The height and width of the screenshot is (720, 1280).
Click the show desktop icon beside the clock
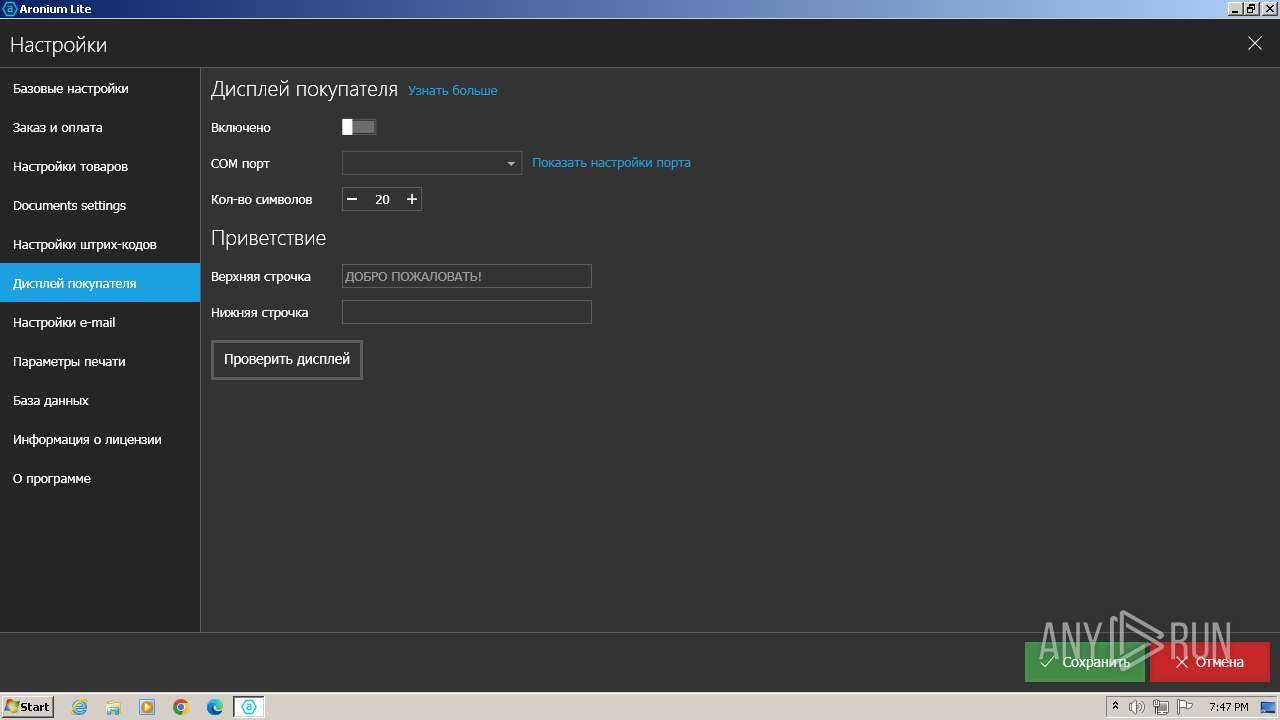(1268, 707)
